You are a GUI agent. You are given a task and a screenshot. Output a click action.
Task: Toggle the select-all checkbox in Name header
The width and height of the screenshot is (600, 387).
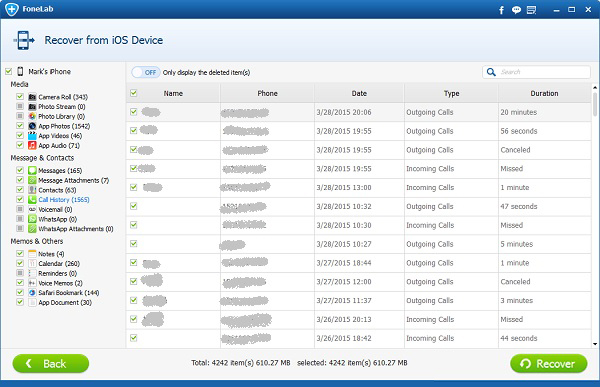[x=134, y=93]
